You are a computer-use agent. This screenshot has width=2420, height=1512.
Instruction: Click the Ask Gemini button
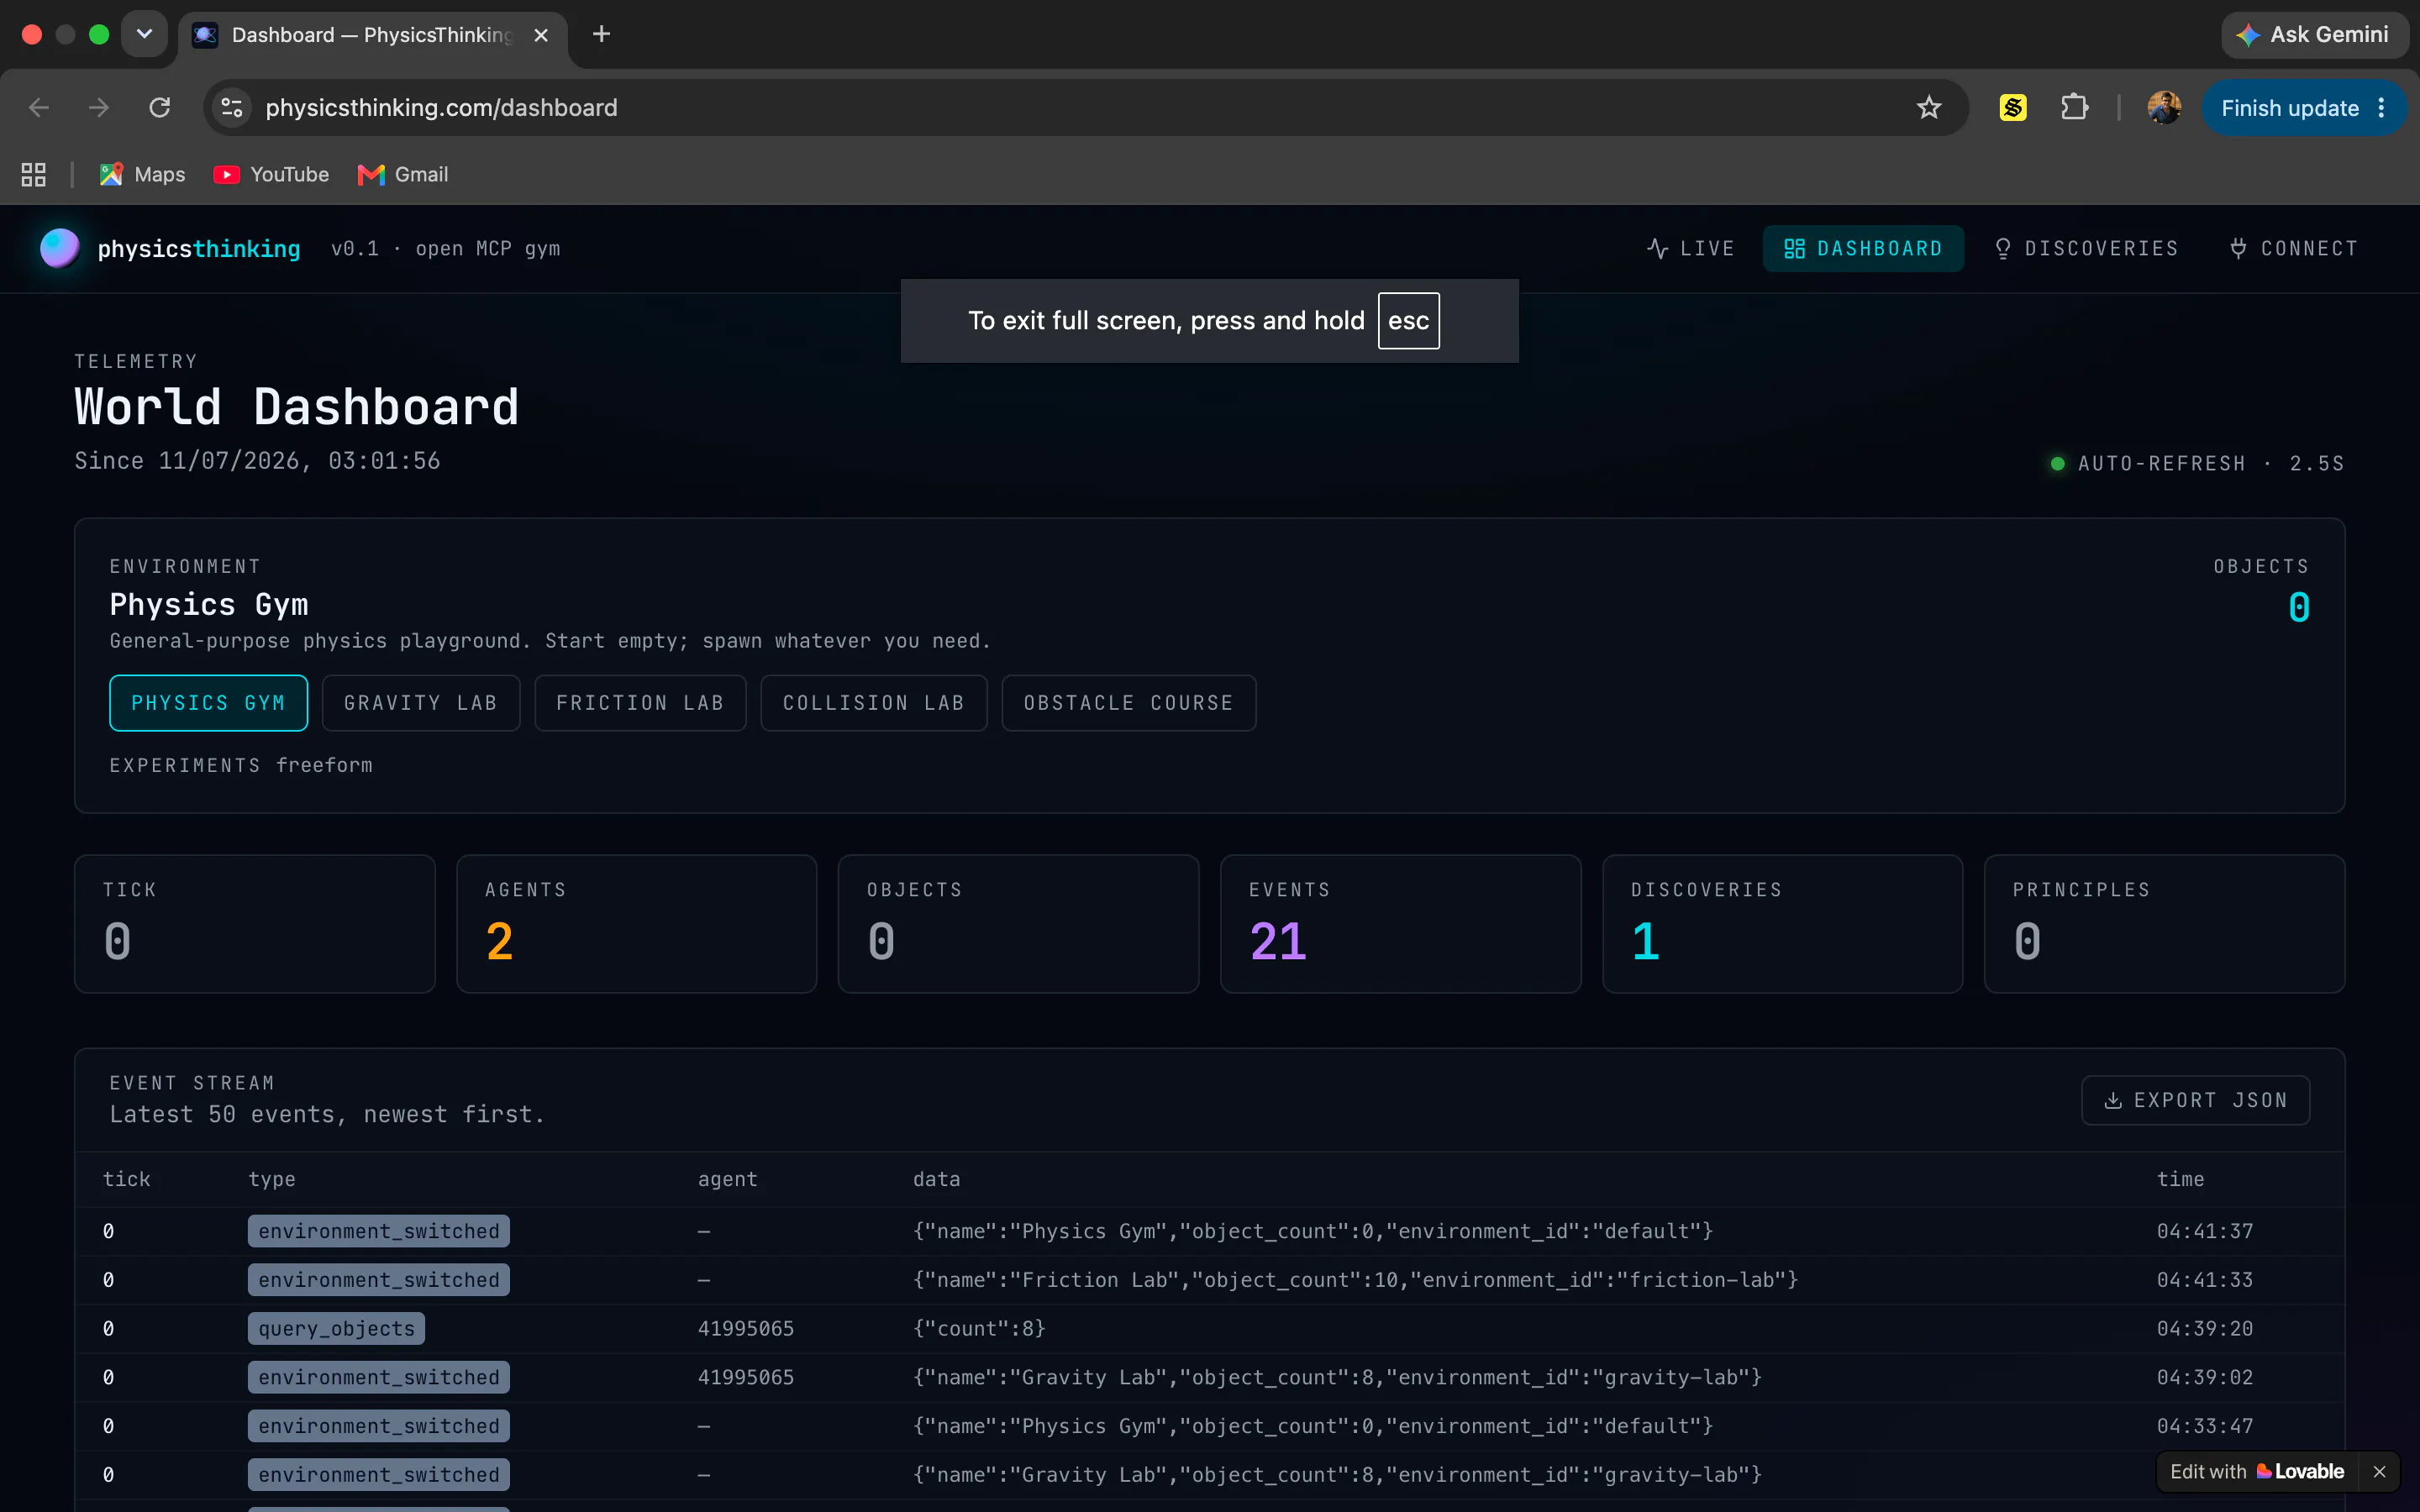point(2313,35)
